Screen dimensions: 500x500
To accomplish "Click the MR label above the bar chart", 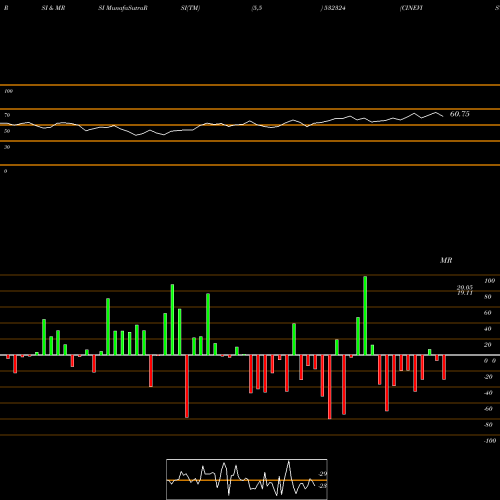I will pos(446,260).
